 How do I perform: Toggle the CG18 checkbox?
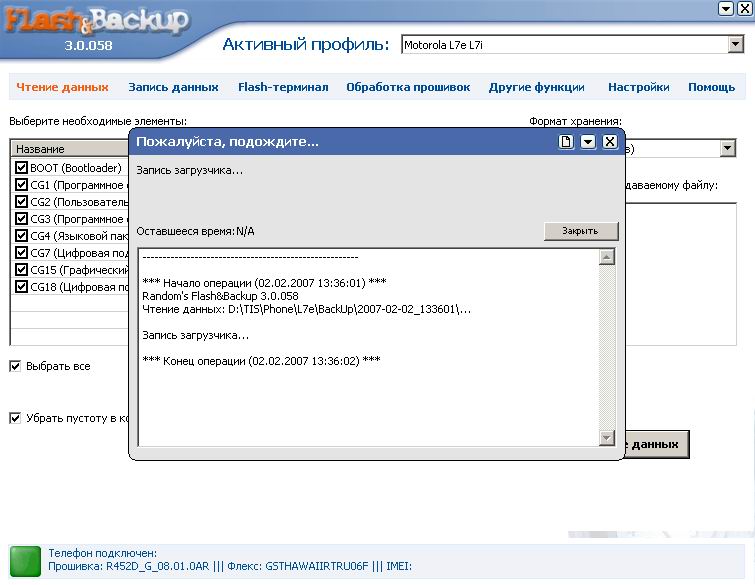click(21, 286)
